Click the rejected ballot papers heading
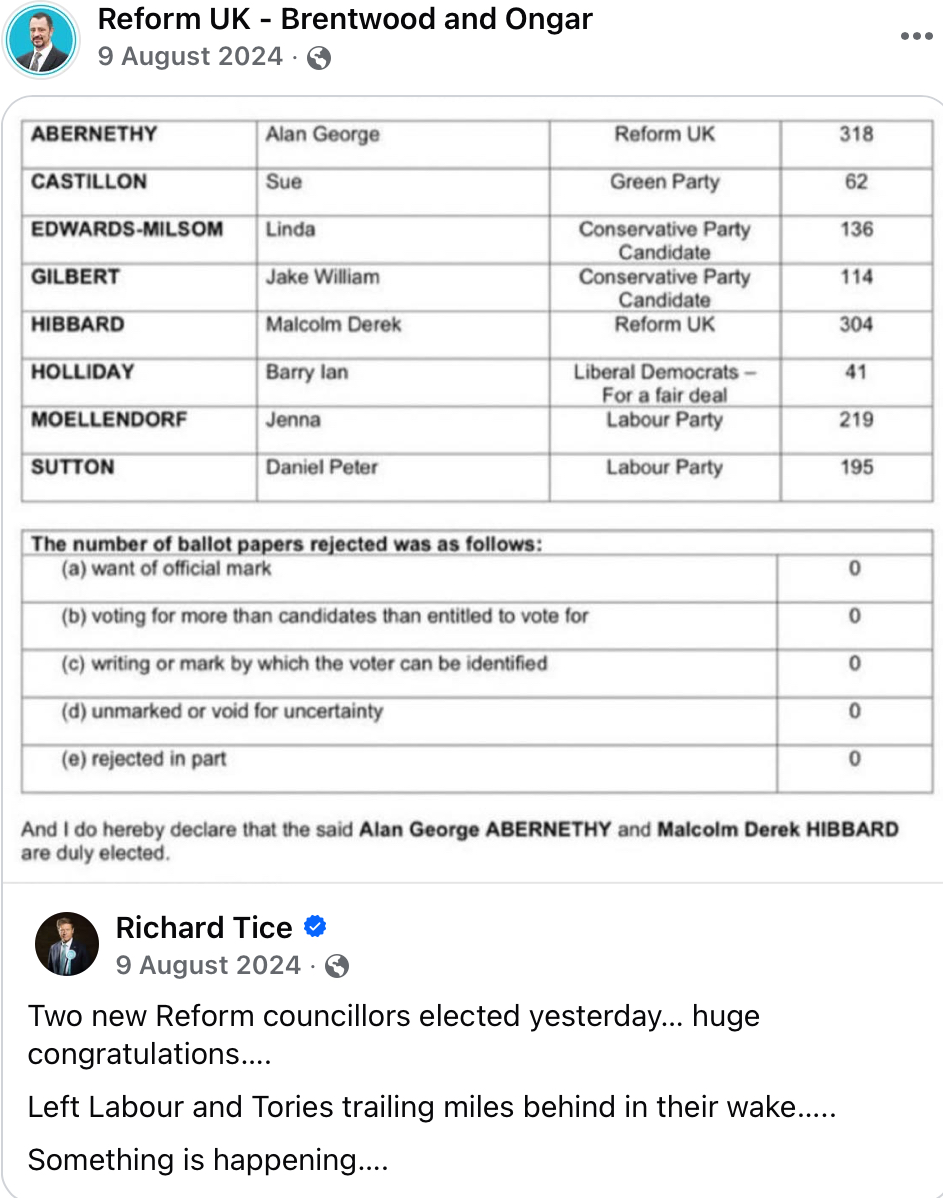Screen dimensions: 943x1198 click(287, 545)
